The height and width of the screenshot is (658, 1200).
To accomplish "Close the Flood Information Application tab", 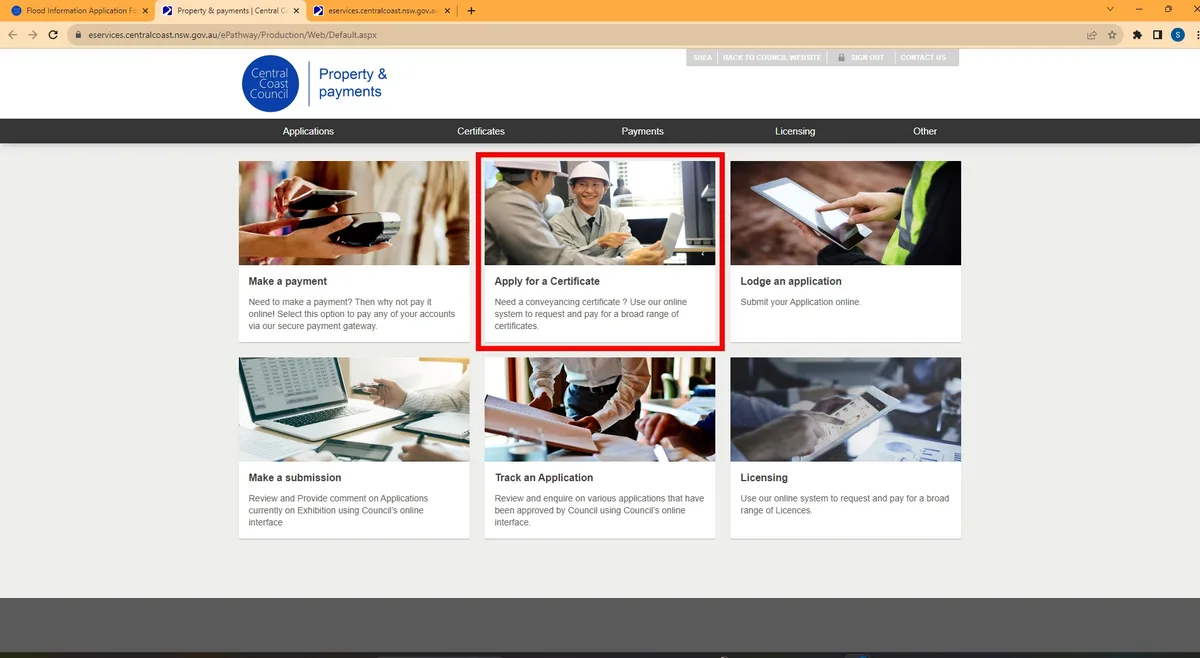I will [x=144, y=11].
